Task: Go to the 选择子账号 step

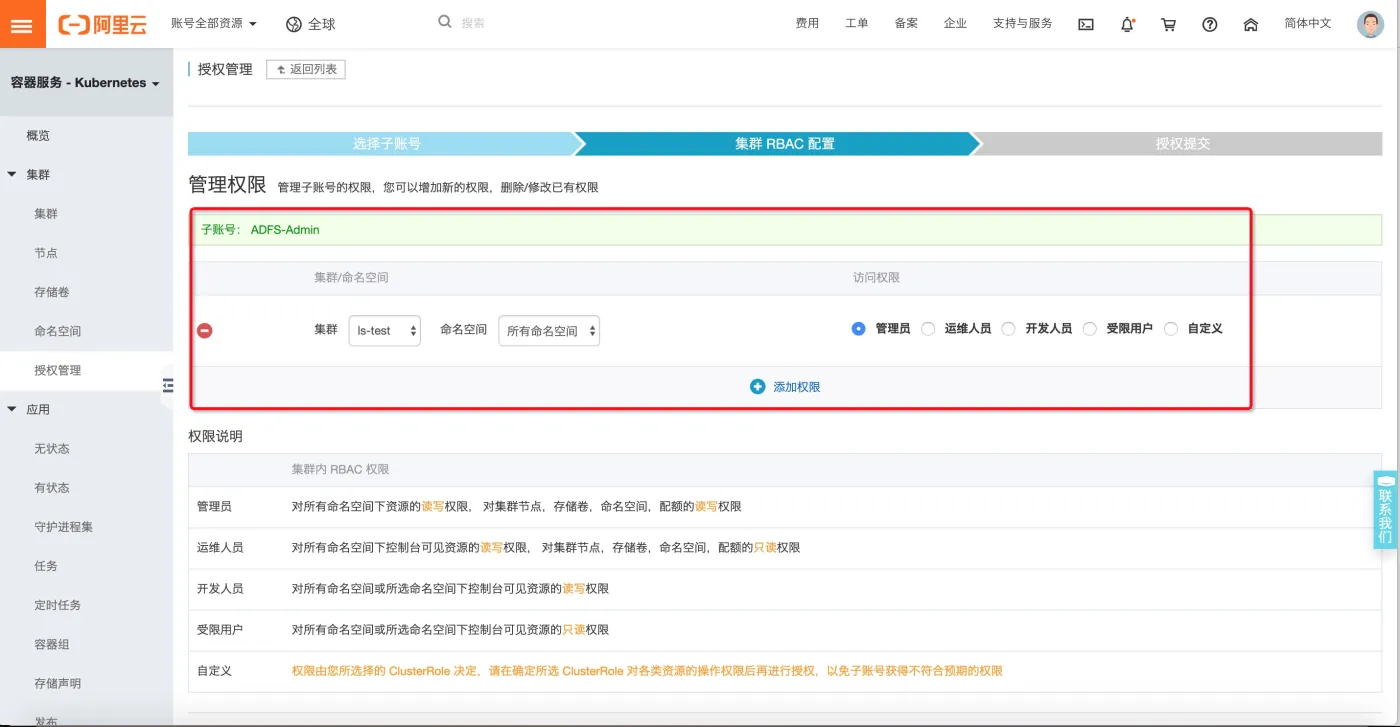Action: tap(386, 143)
